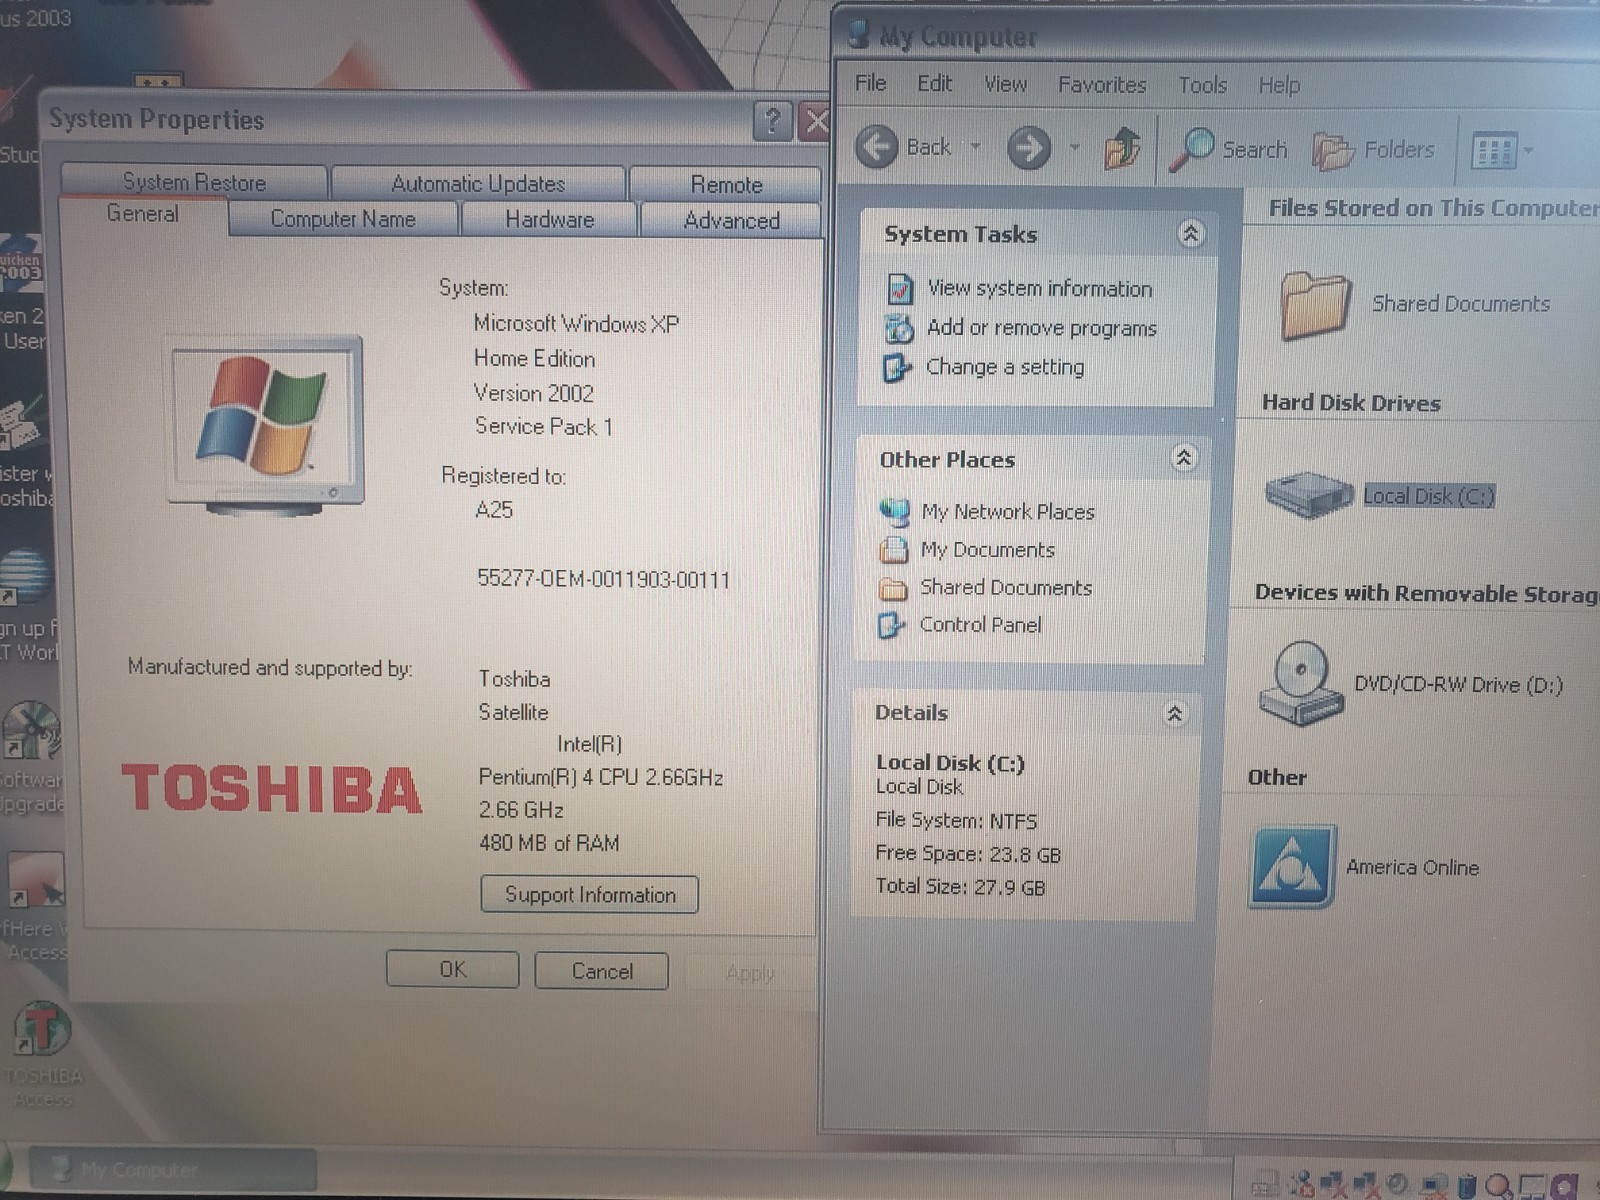Click the My Computer window title icon
Viewport: 1600px width, 1200px height.
(x=858, y=34)
